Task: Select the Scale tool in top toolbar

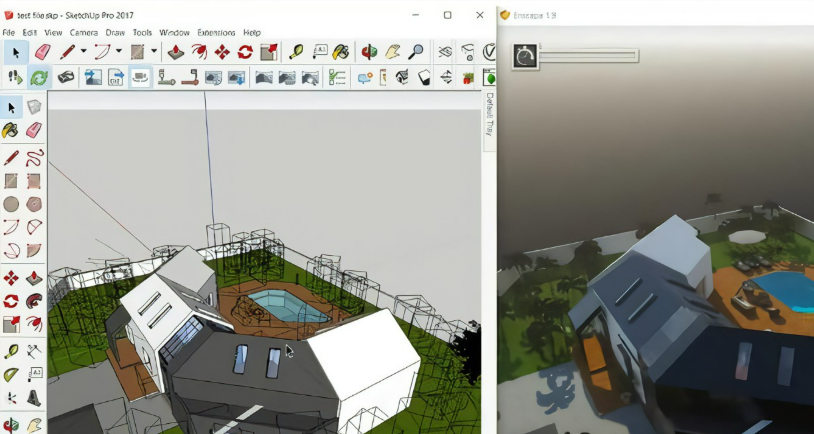Action: (269, 52)
